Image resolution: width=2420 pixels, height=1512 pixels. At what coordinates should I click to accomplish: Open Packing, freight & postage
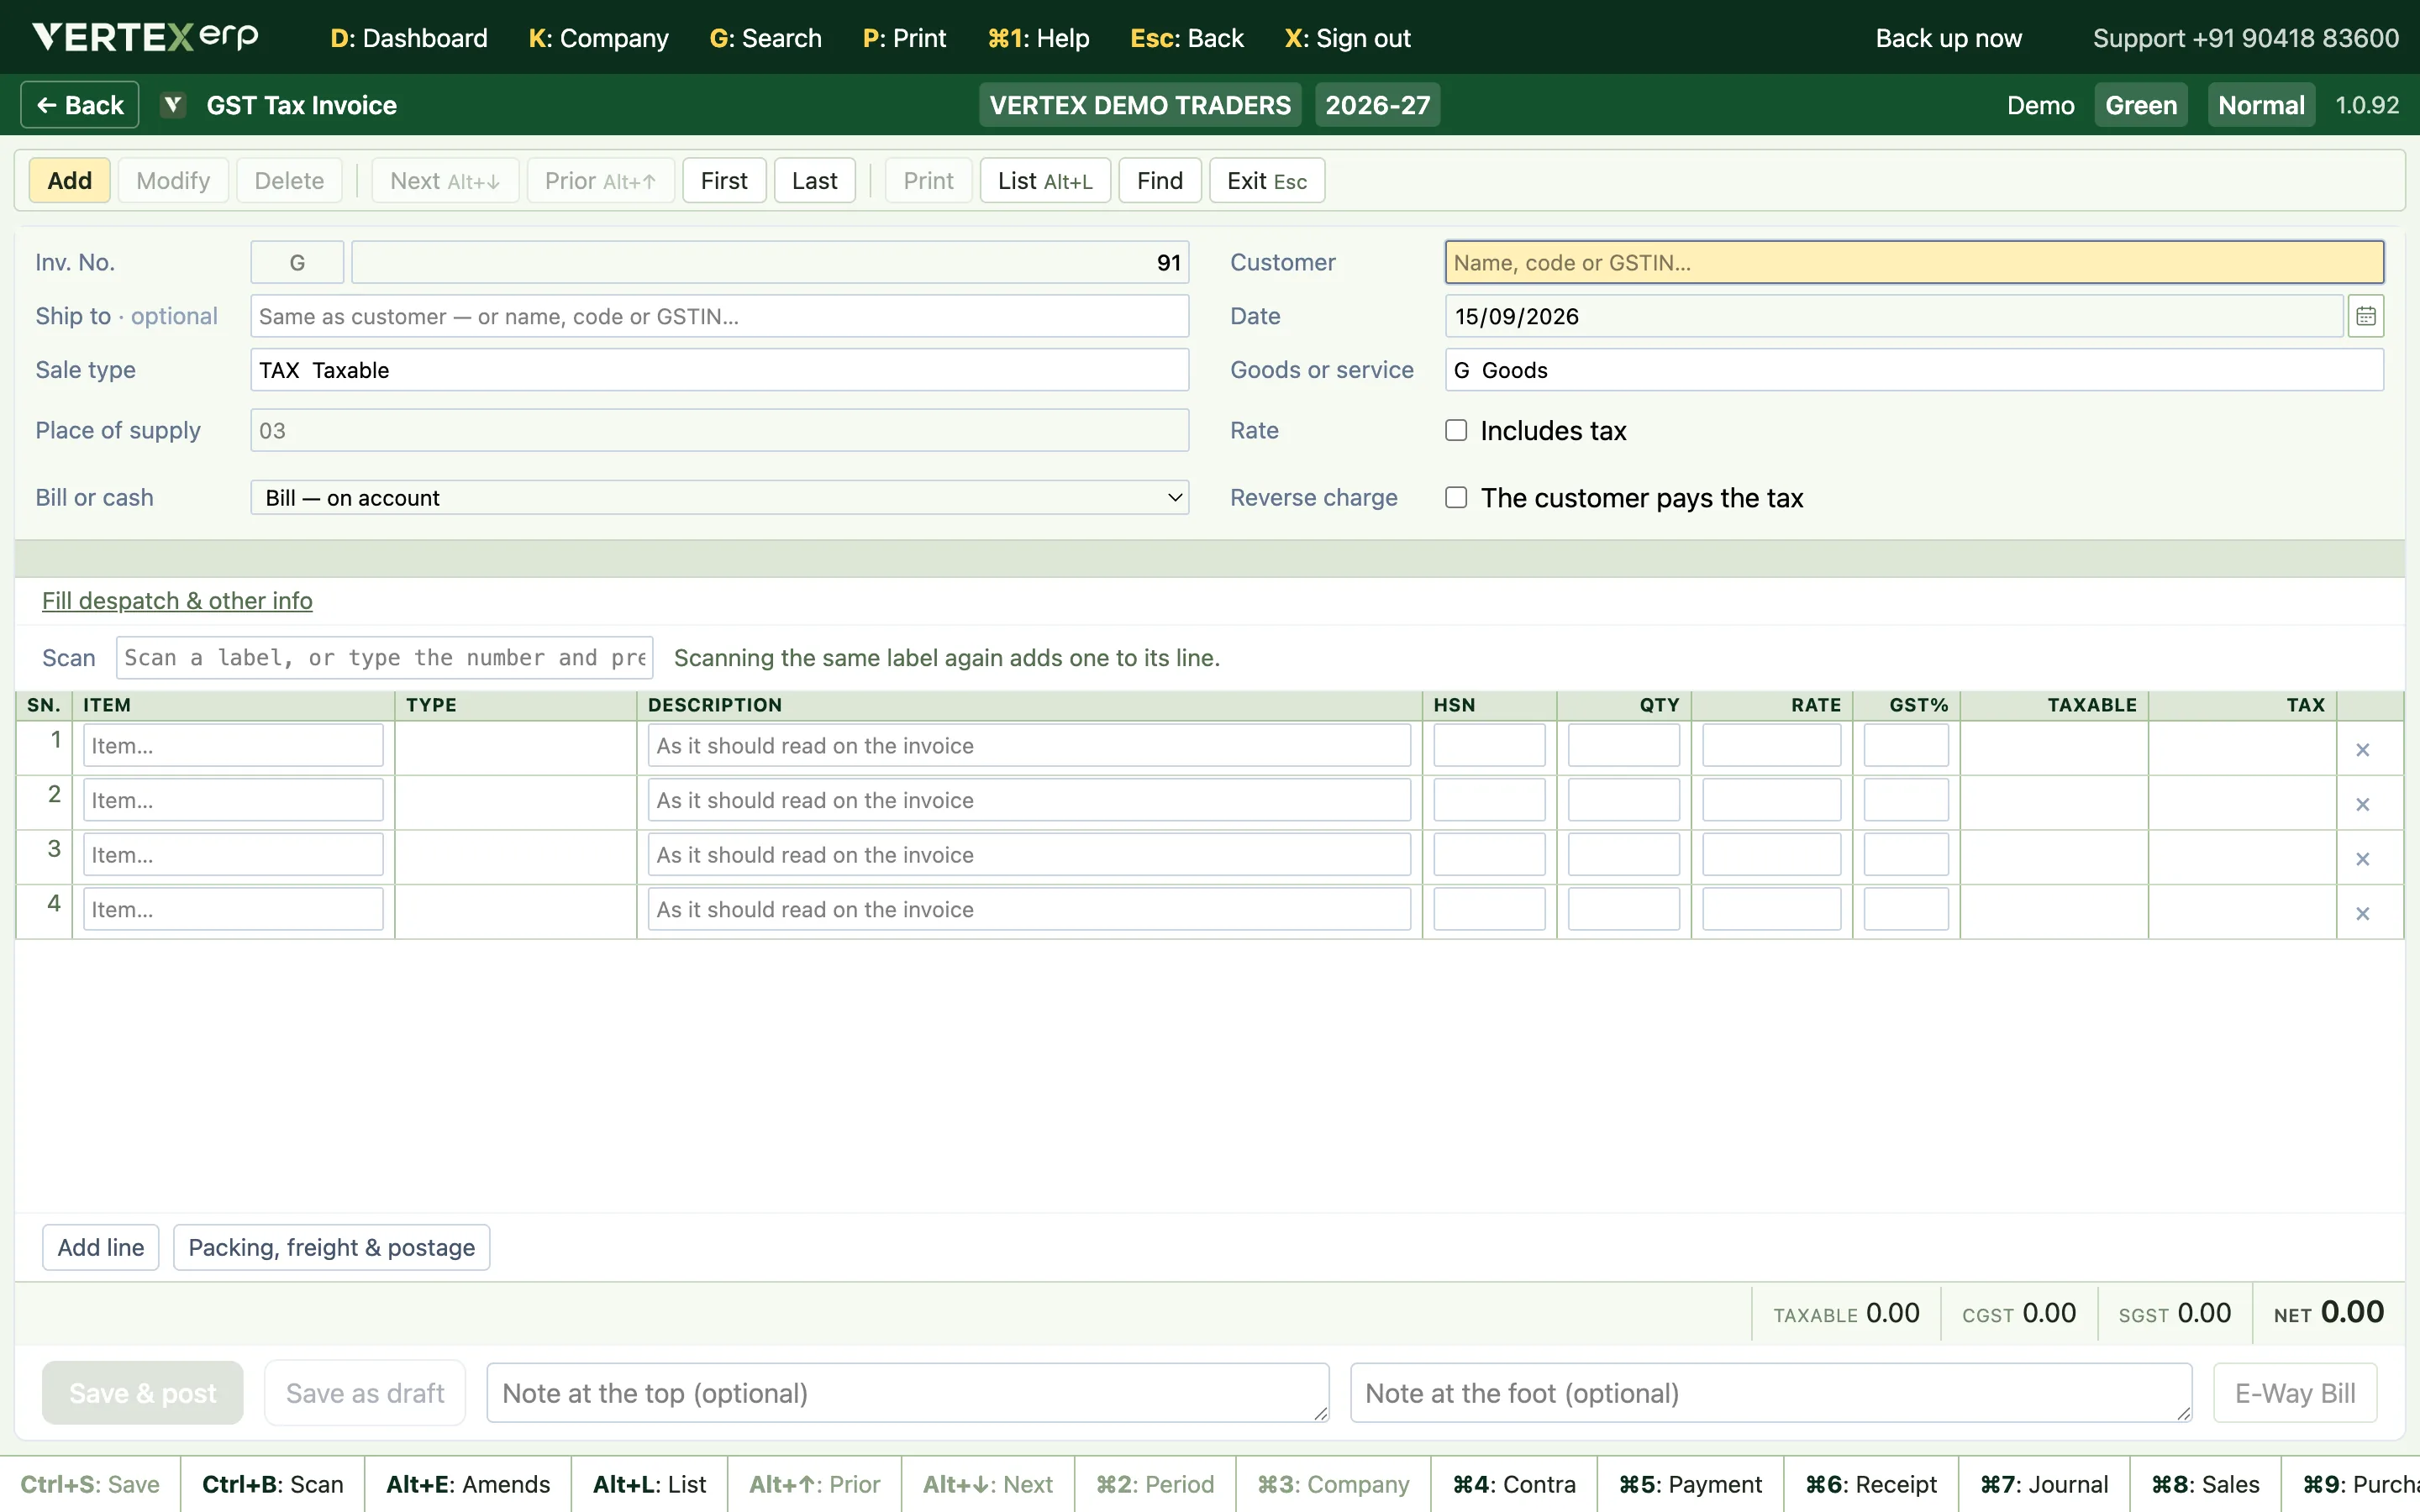point(331,1247)
